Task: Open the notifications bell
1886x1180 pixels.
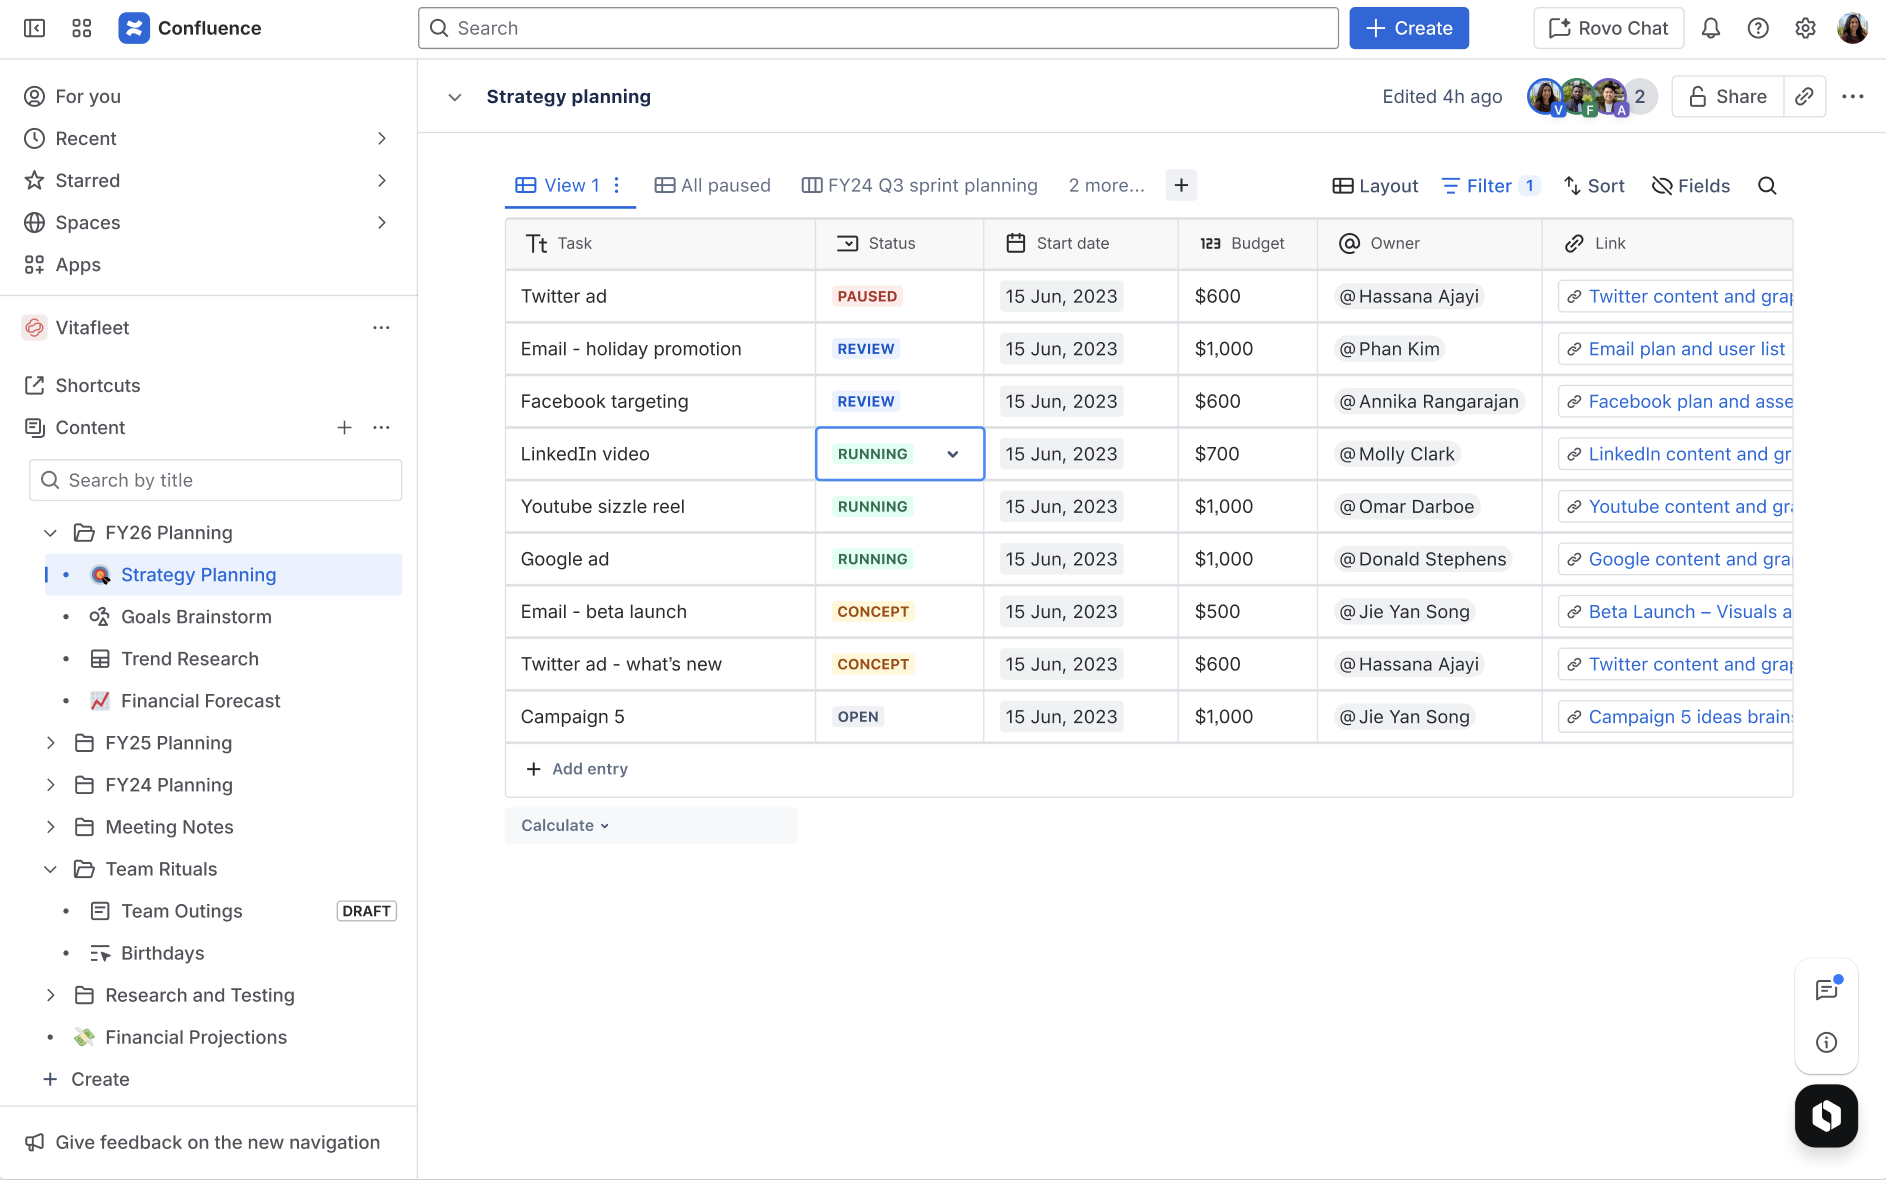Action: (1710, 28)
